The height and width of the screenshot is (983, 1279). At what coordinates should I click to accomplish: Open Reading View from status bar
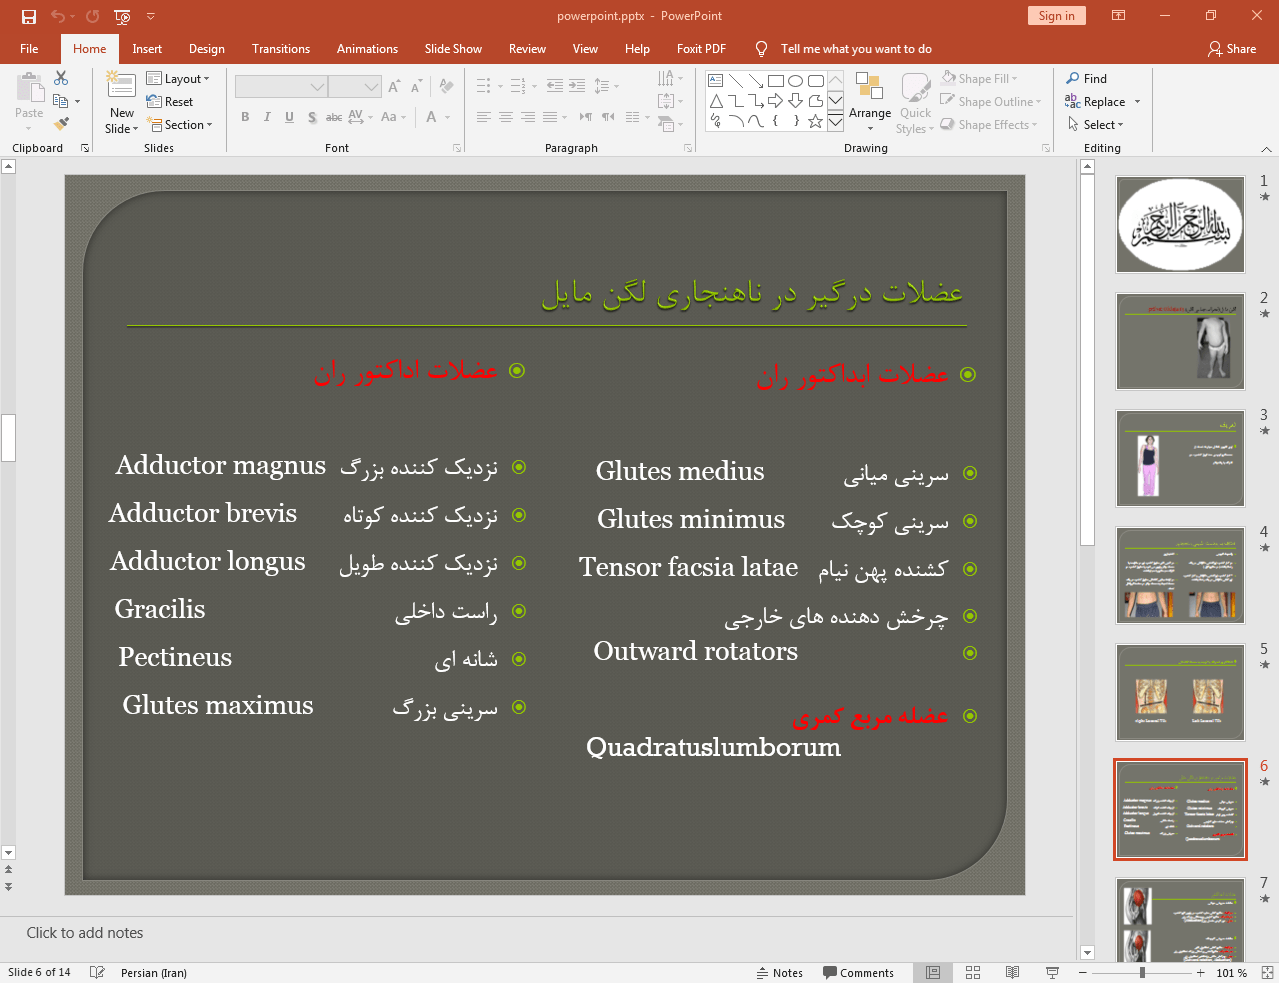(x=1012, y=972)
